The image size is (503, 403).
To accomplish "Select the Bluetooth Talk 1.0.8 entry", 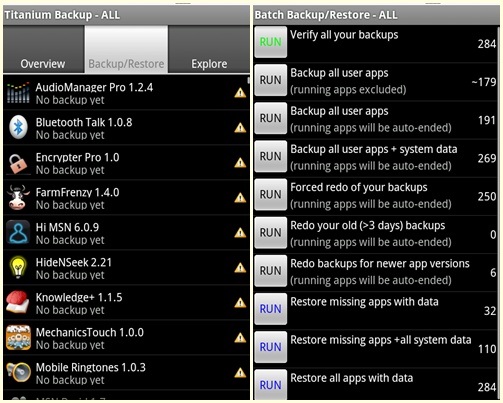I will pyautogui.click(x=126, y=128).
